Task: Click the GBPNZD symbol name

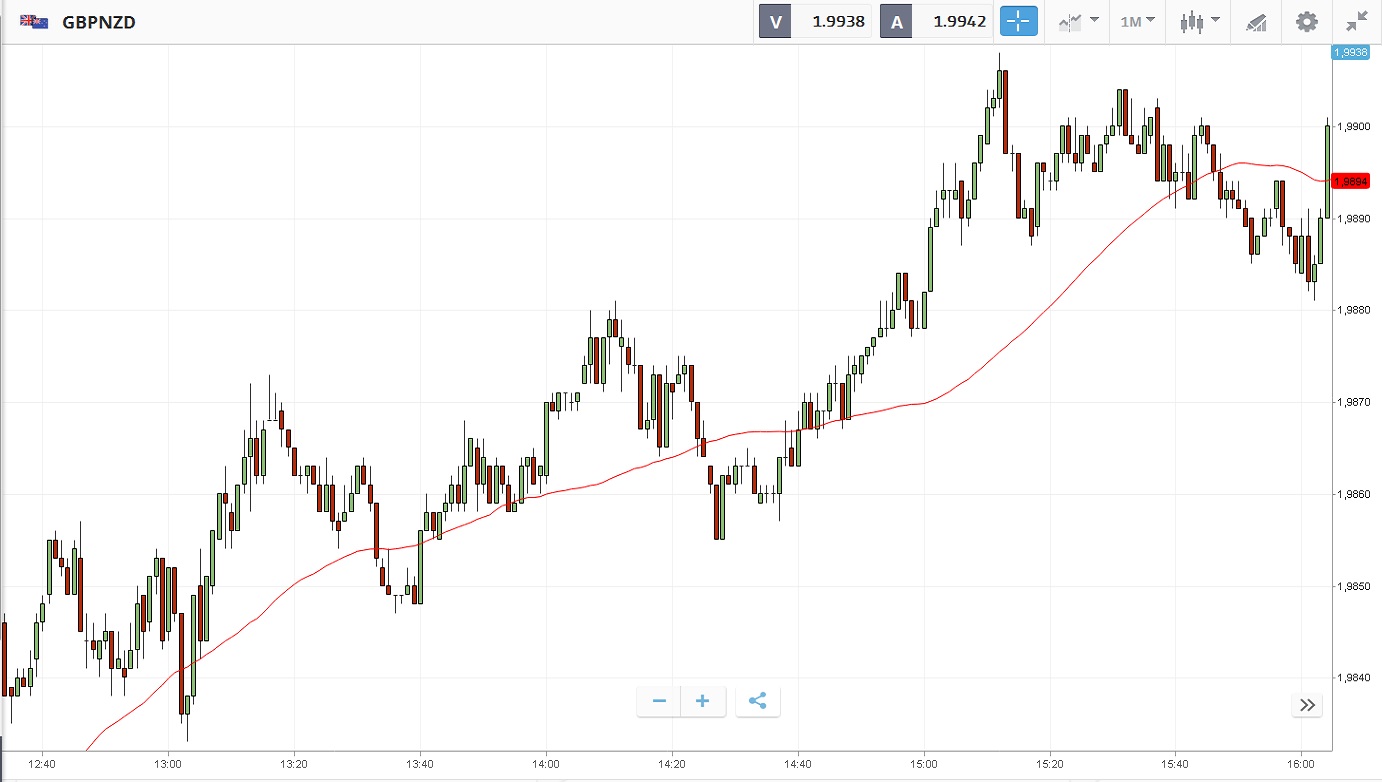Action: pos(99,21)
